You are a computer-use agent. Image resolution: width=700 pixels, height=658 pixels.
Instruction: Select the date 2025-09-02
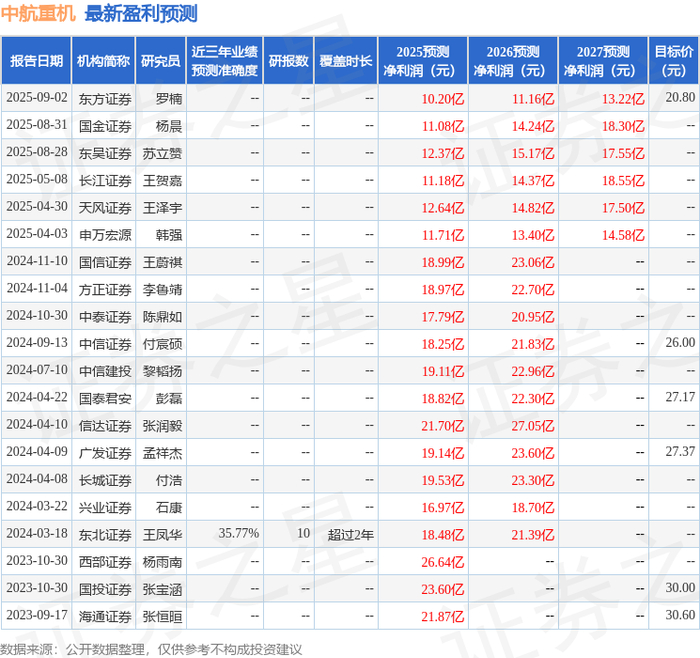pyautogui.click(x=37, y=98)
